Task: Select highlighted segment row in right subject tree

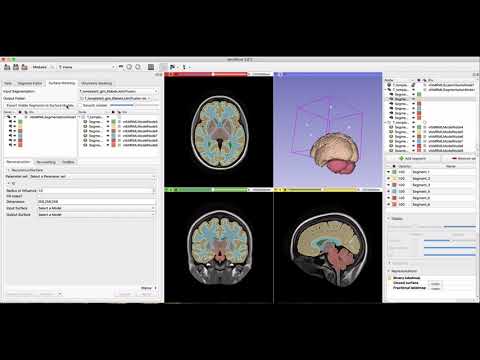Action: (x=430, y=99)
